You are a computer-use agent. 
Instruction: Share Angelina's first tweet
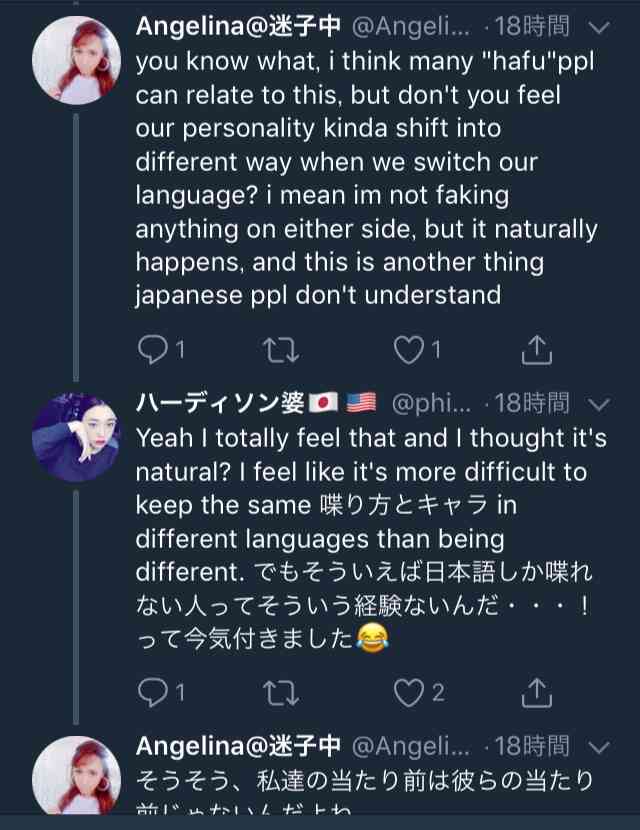pyautogui.click(x=537, y=349)
